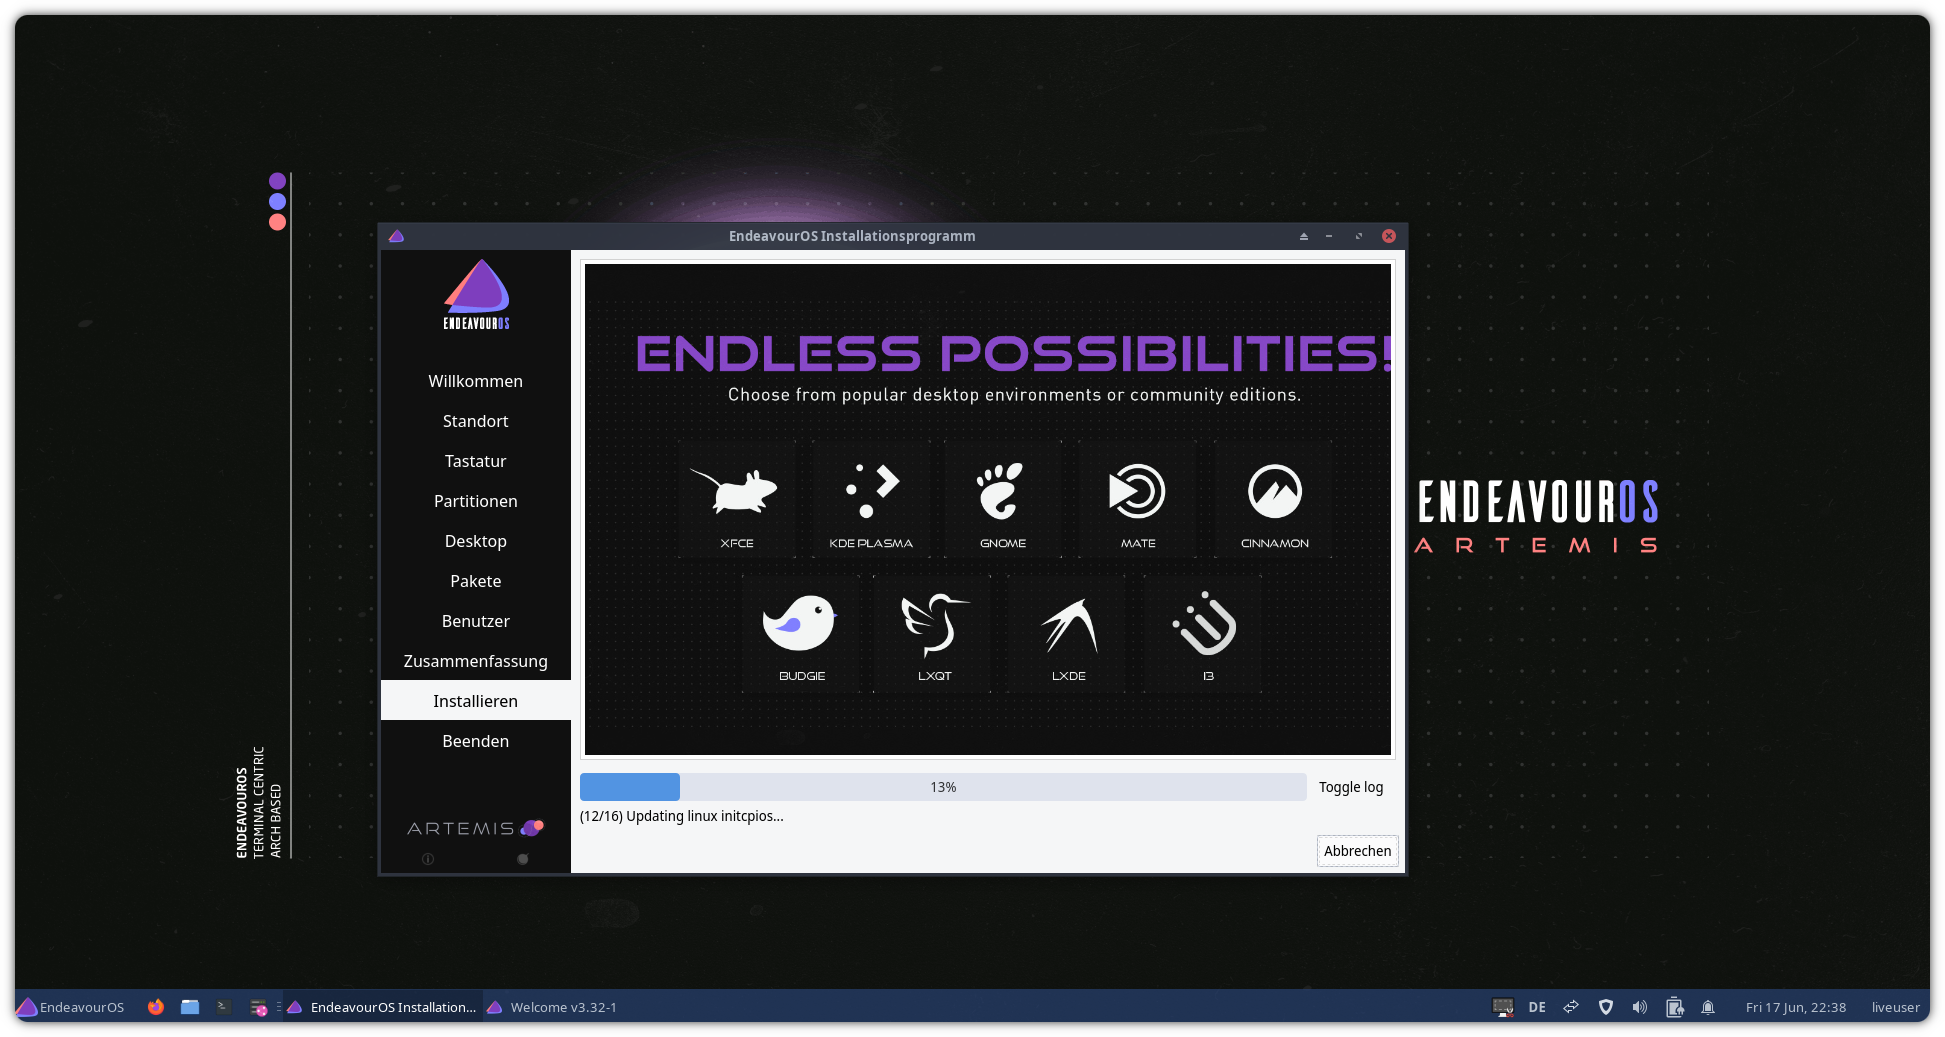The width and height of the screenshot is (1945, 1037).
Task: Open the notifications bell tray icon
Action: coord(1708,1007)
